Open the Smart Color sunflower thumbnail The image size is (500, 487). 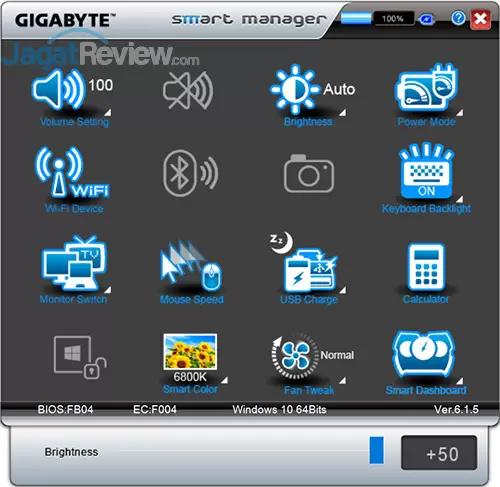[x=190, y=352]
